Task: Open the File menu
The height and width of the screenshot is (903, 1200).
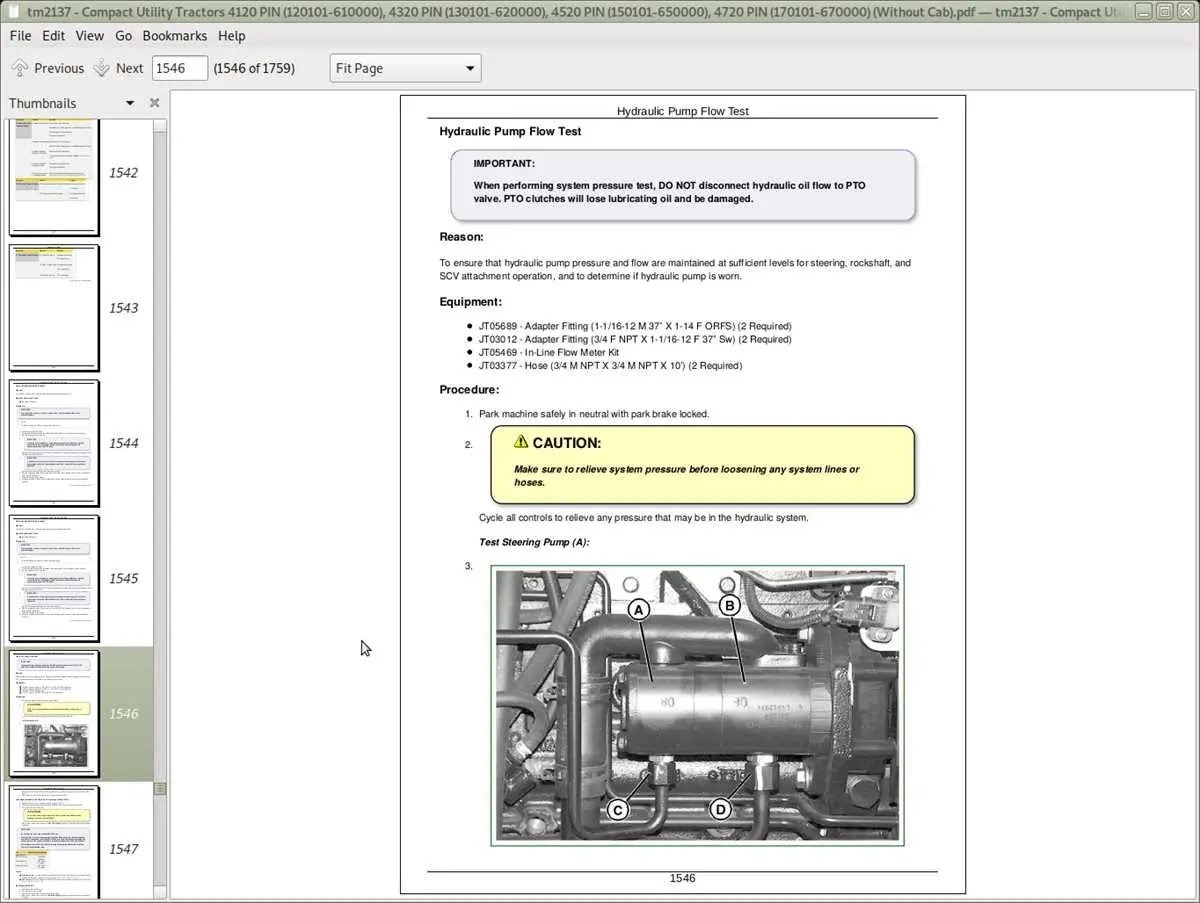Action: pyautogui.click(x=20, y=35)
